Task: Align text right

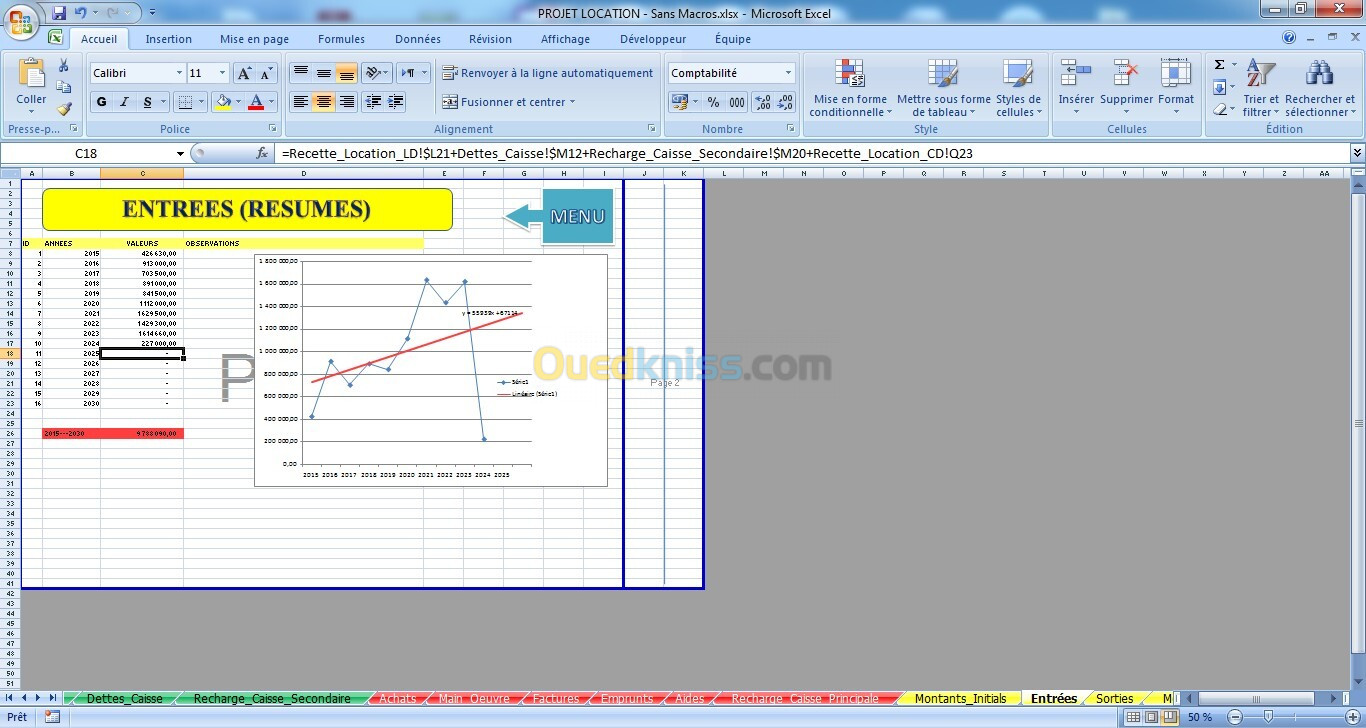Action: [x=347, y=102]
